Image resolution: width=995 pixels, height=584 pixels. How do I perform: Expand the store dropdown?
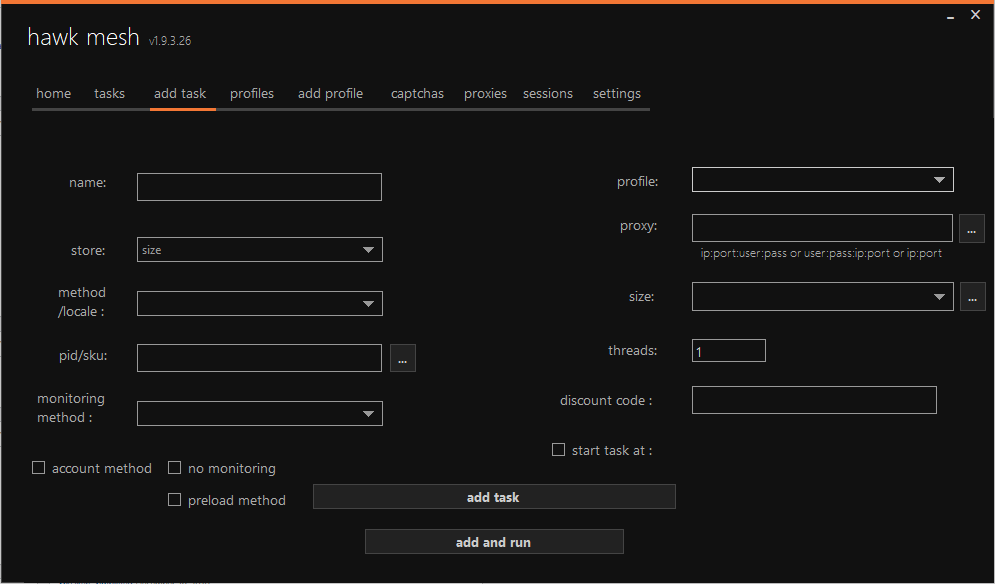259,250
